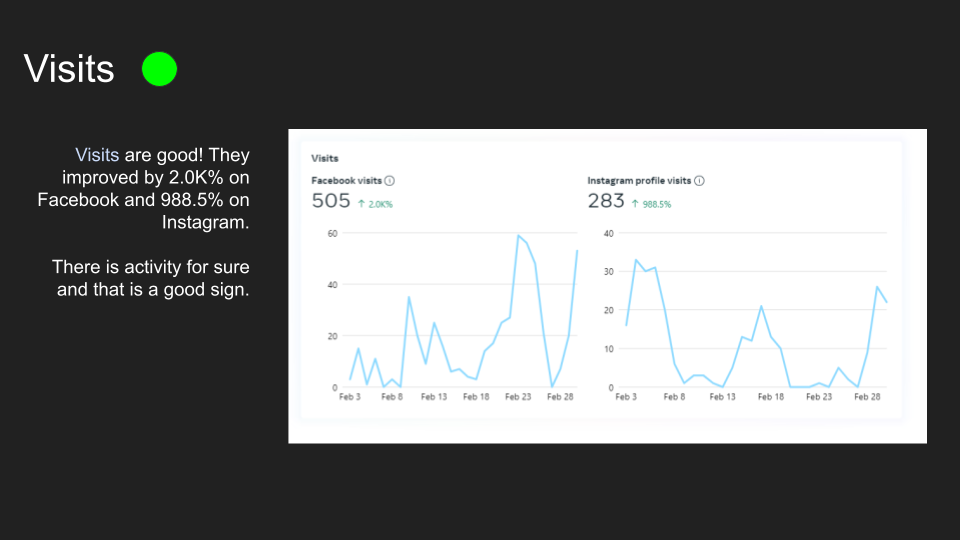Click the Instagram profile visits chart label
960x540 pixels.
coord(639,181)
